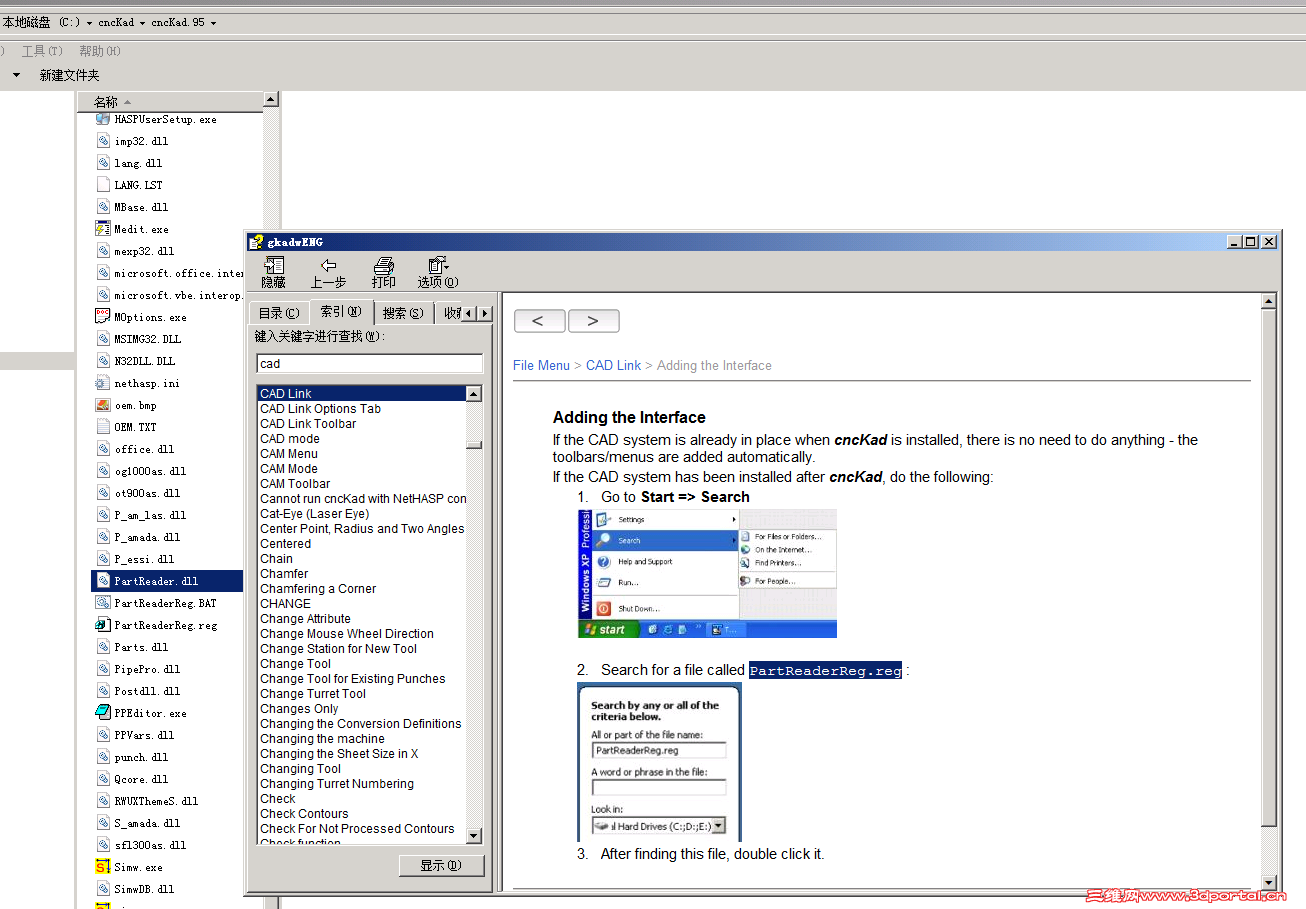Select the Qcore.dll file icon
1306x909 pixels.
(103, 779)
